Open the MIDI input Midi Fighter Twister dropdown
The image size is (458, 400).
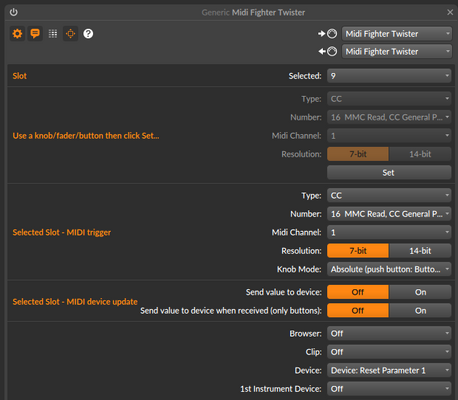click(x=397, y=34)
